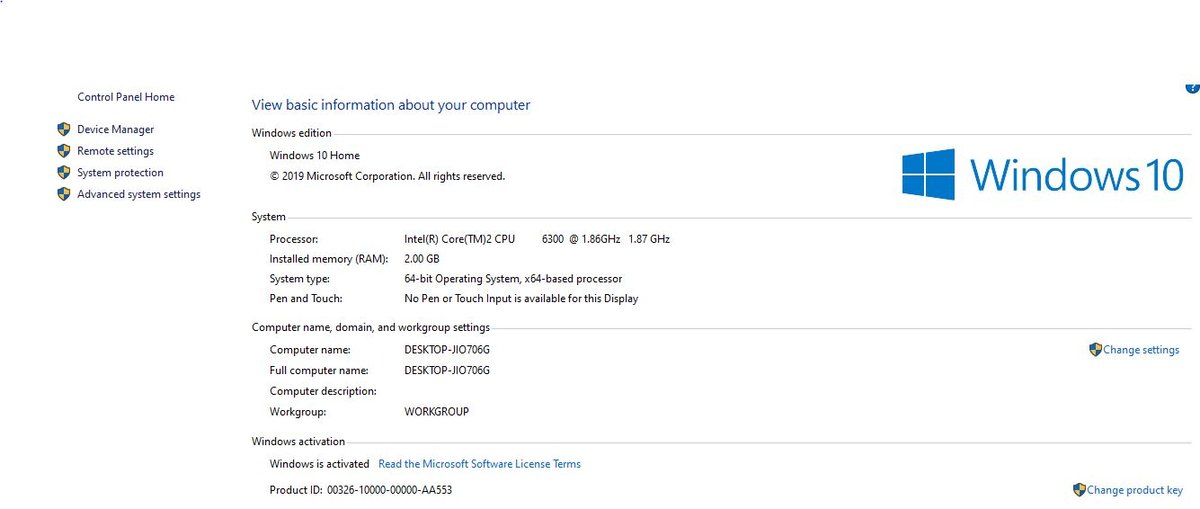
Task: Select the No Pen or Touch Input text
Action: click(521, 299)
